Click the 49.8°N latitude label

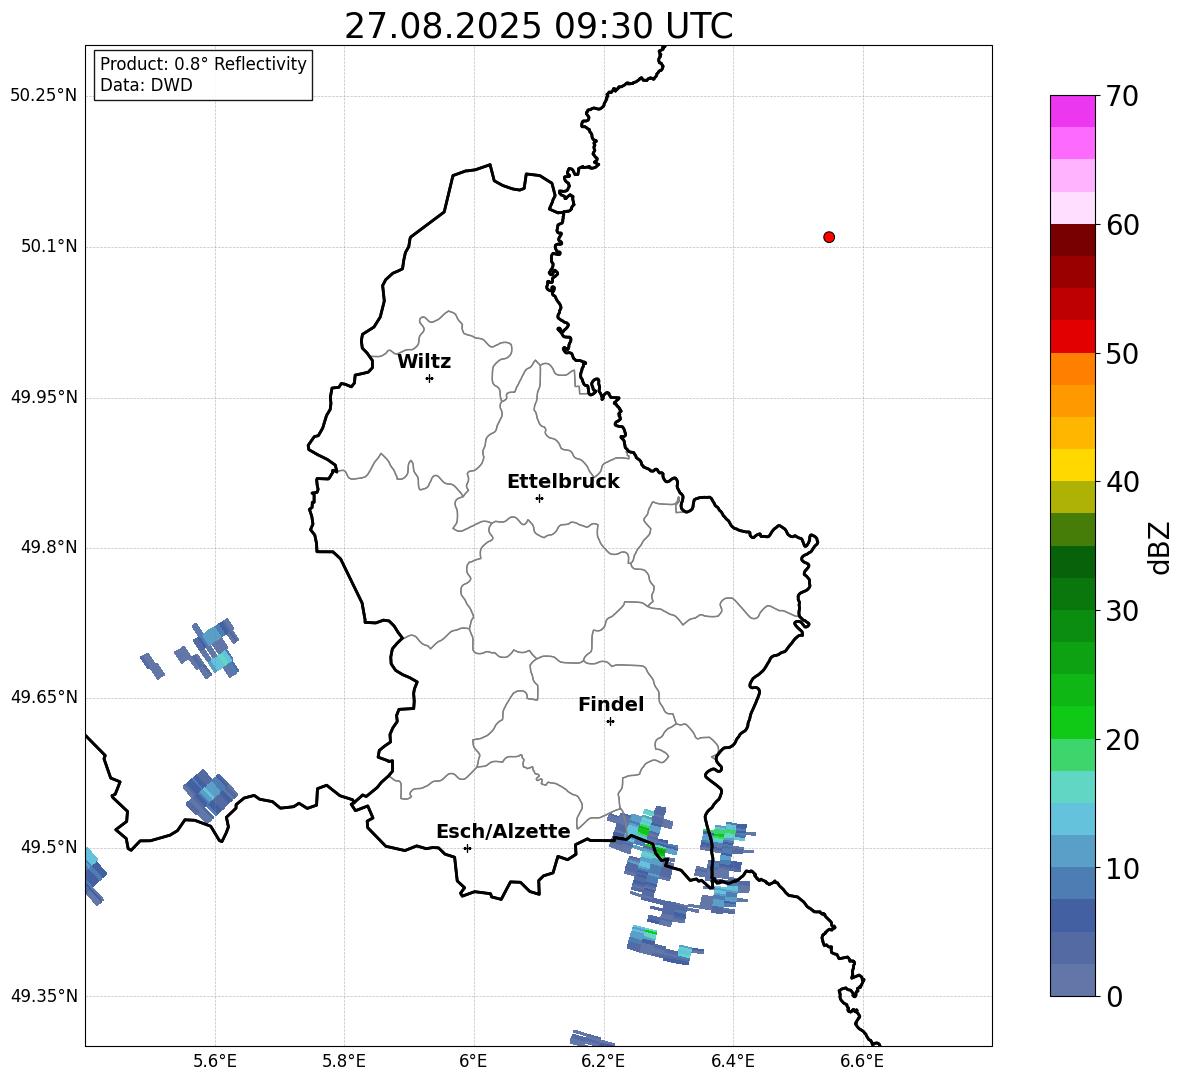click(49, 547)
